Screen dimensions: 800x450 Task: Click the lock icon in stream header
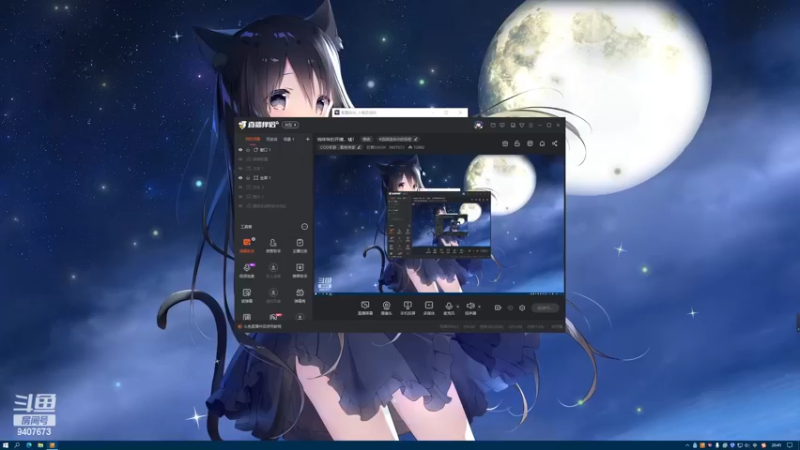(x=517, y=143)
